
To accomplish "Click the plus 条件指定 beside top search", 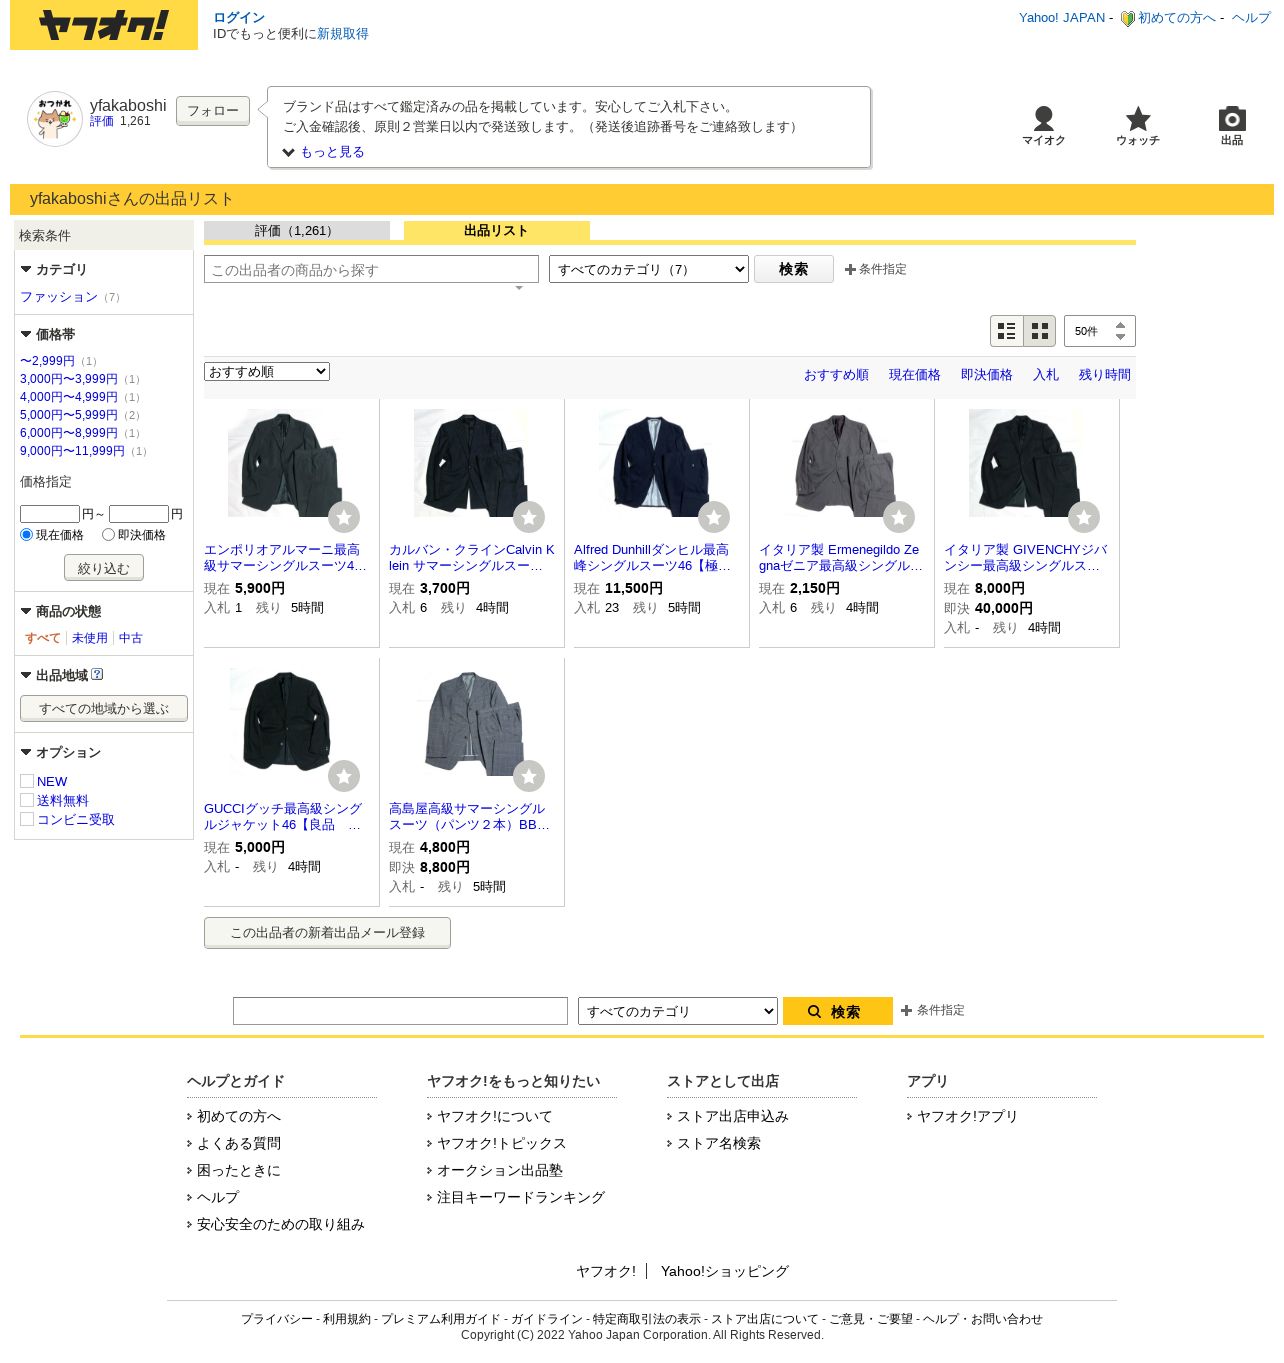I will pos(876,269).
